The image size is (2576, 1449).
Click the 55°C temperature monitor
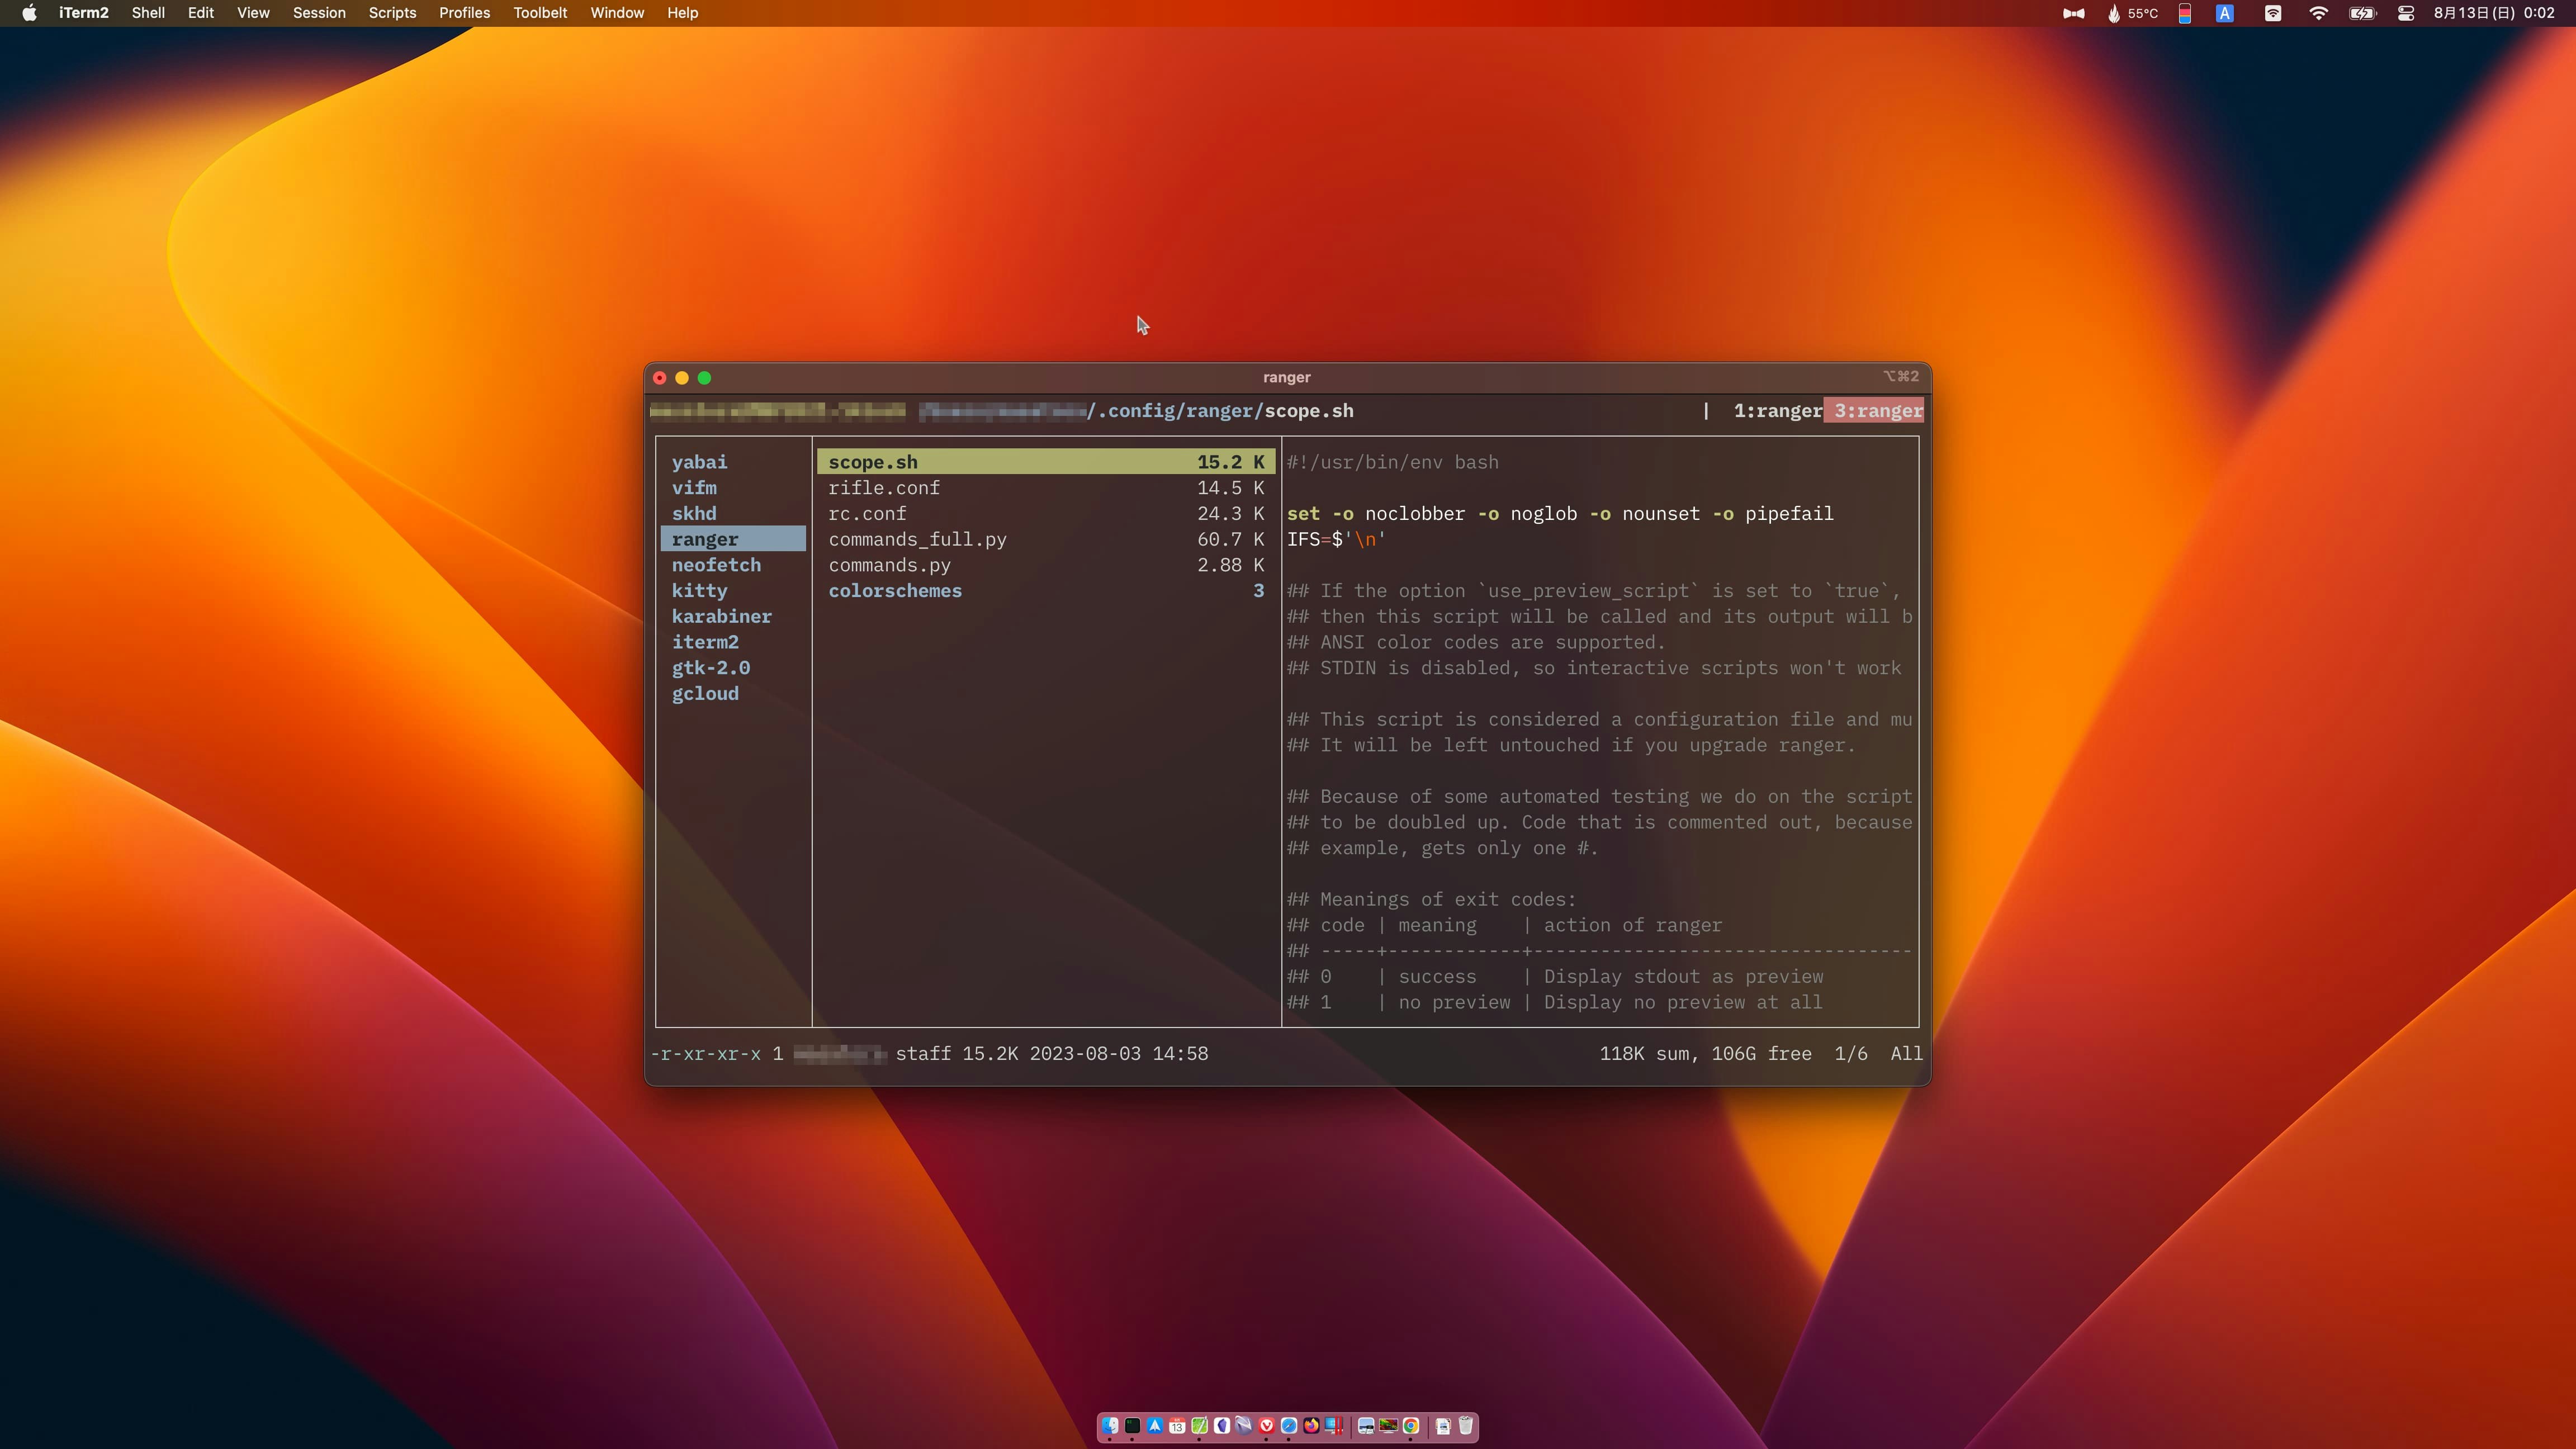click(2133, 13)
